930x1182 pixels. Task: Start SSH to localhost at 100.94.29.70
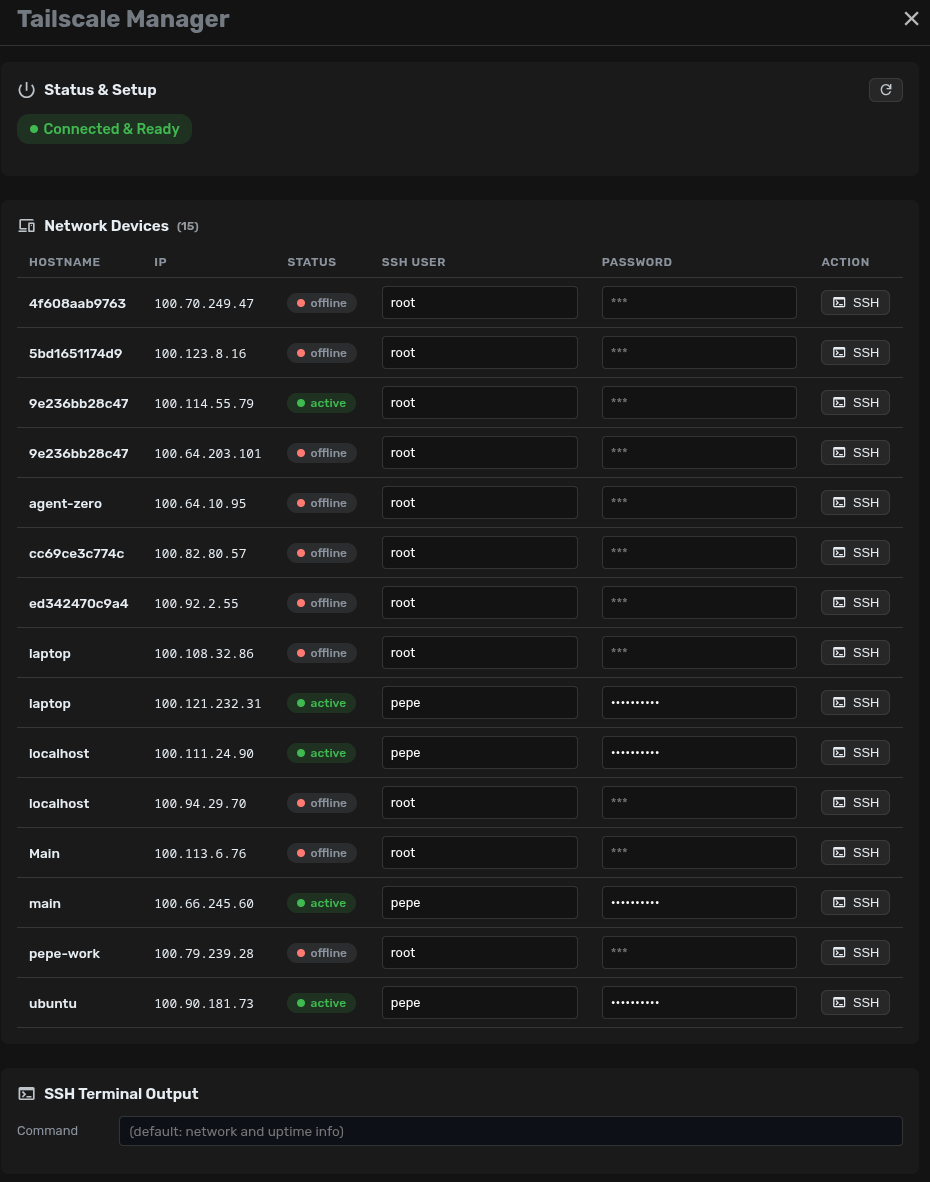(855, 802)
